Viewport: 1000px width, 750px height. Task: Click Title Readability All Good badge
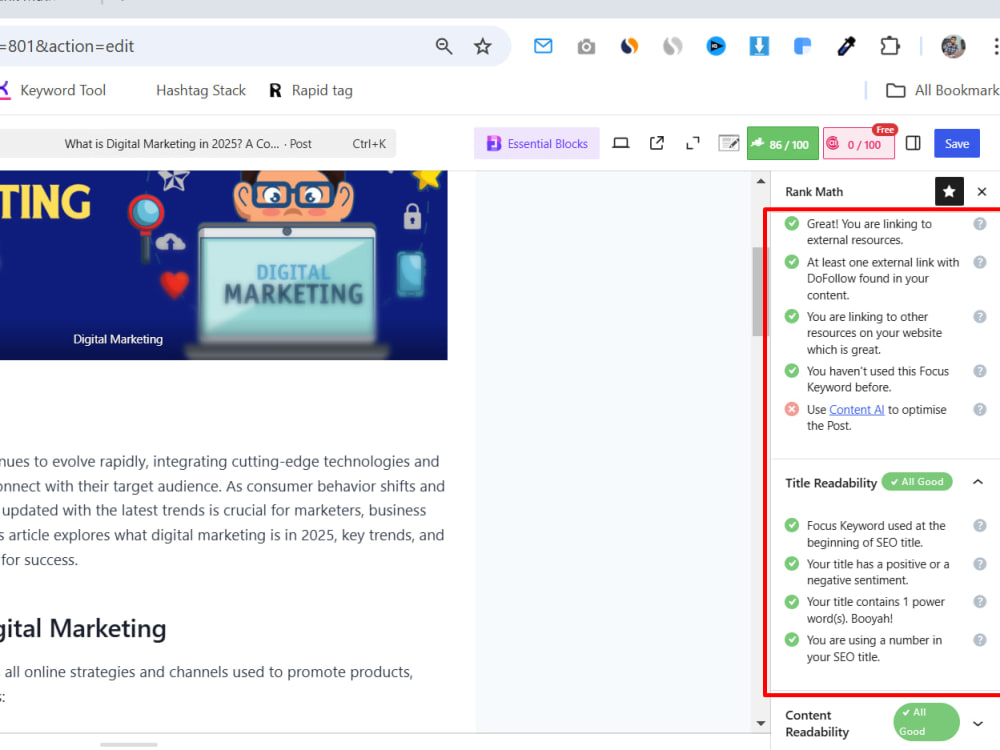[917, 482]
